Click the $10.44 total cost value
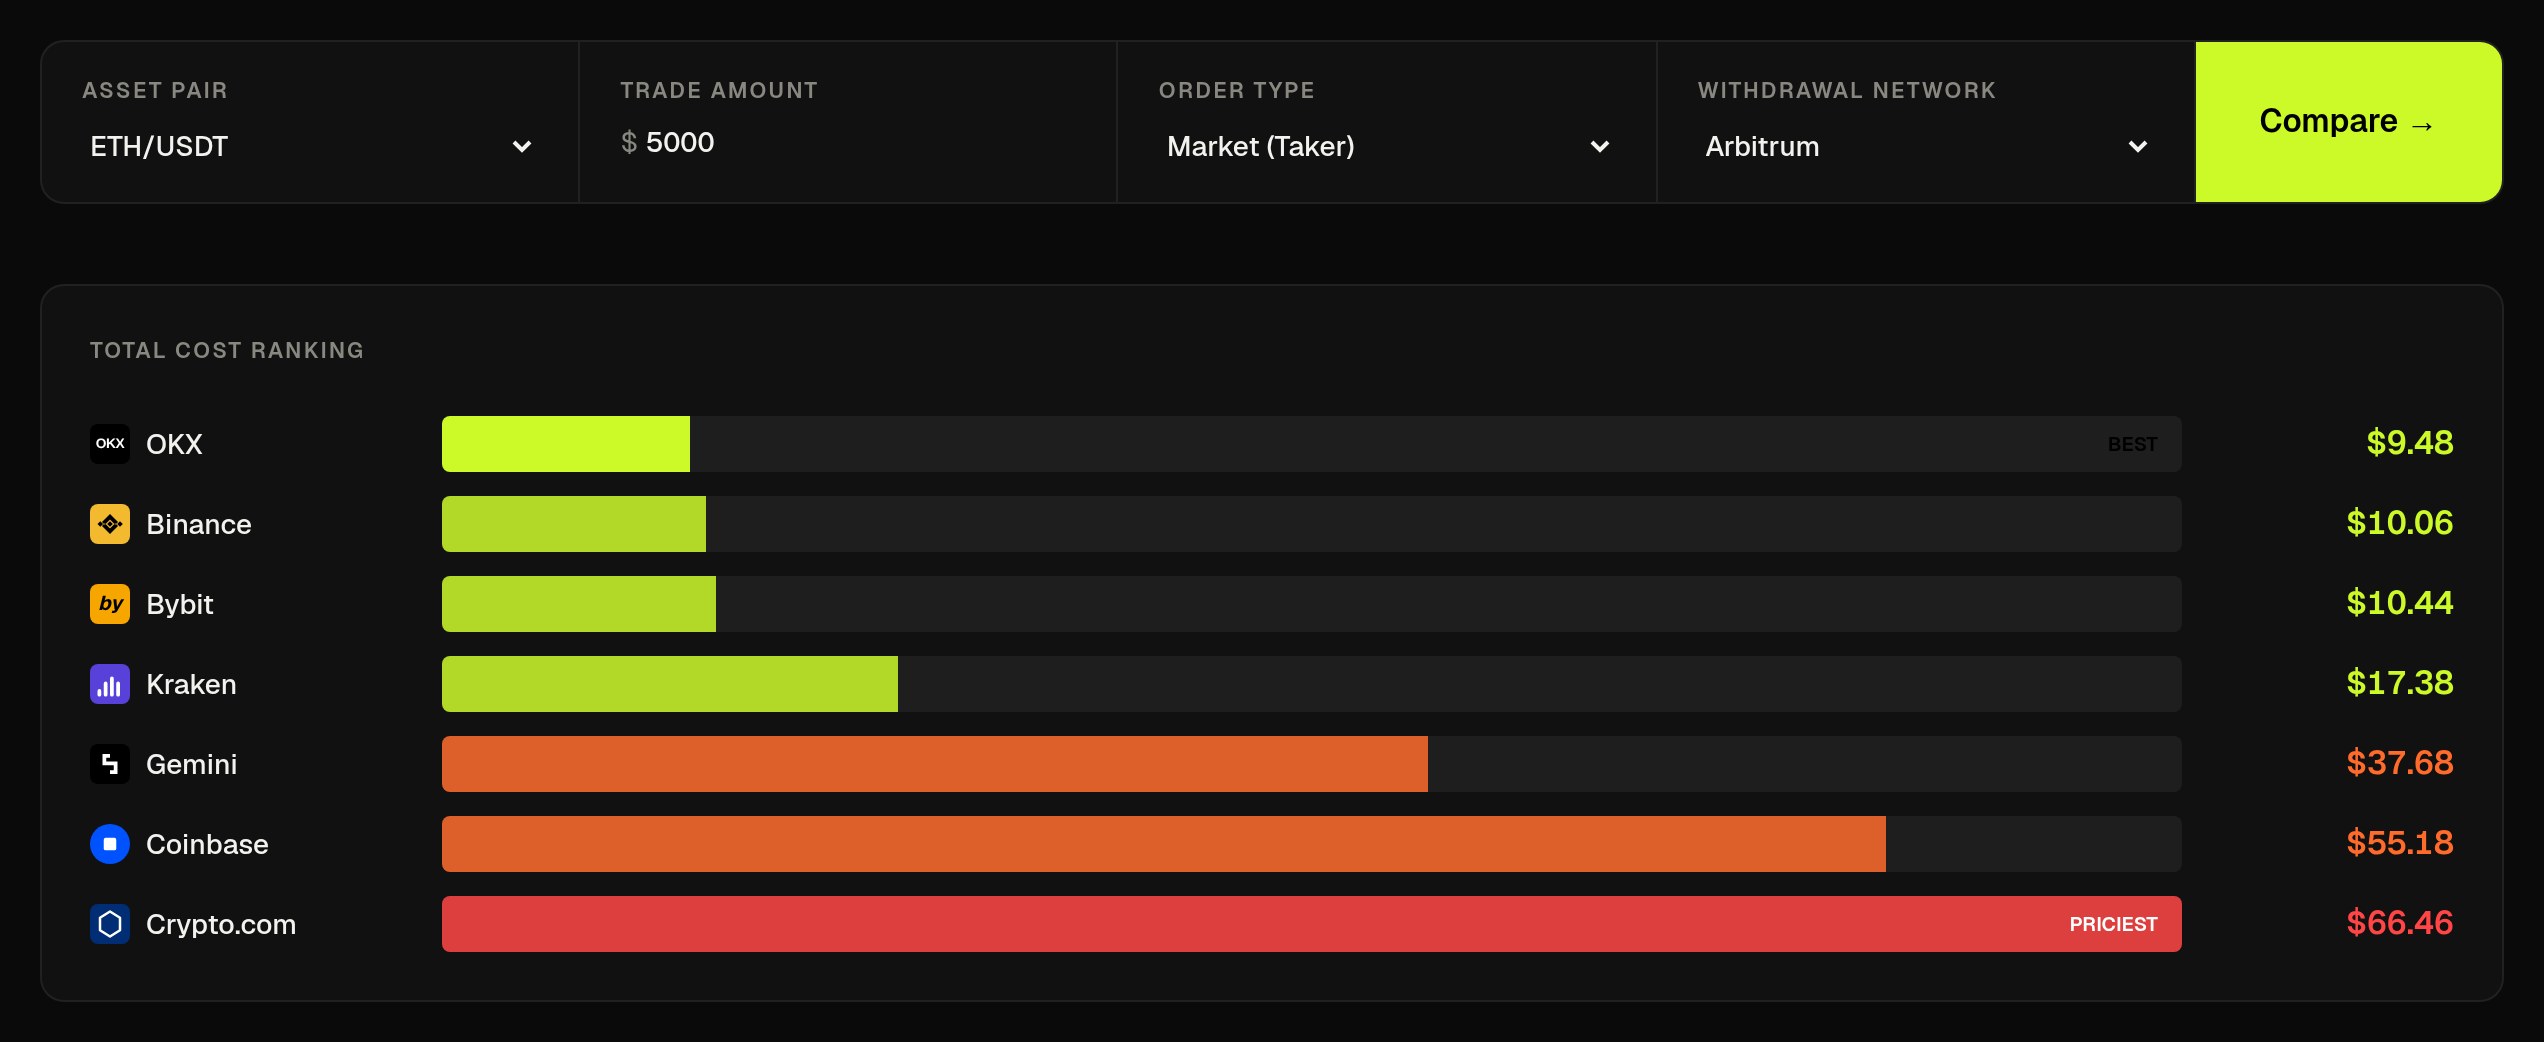Image resolution: width=2544 pixels, height=1042 pixels. [2399, 603]
